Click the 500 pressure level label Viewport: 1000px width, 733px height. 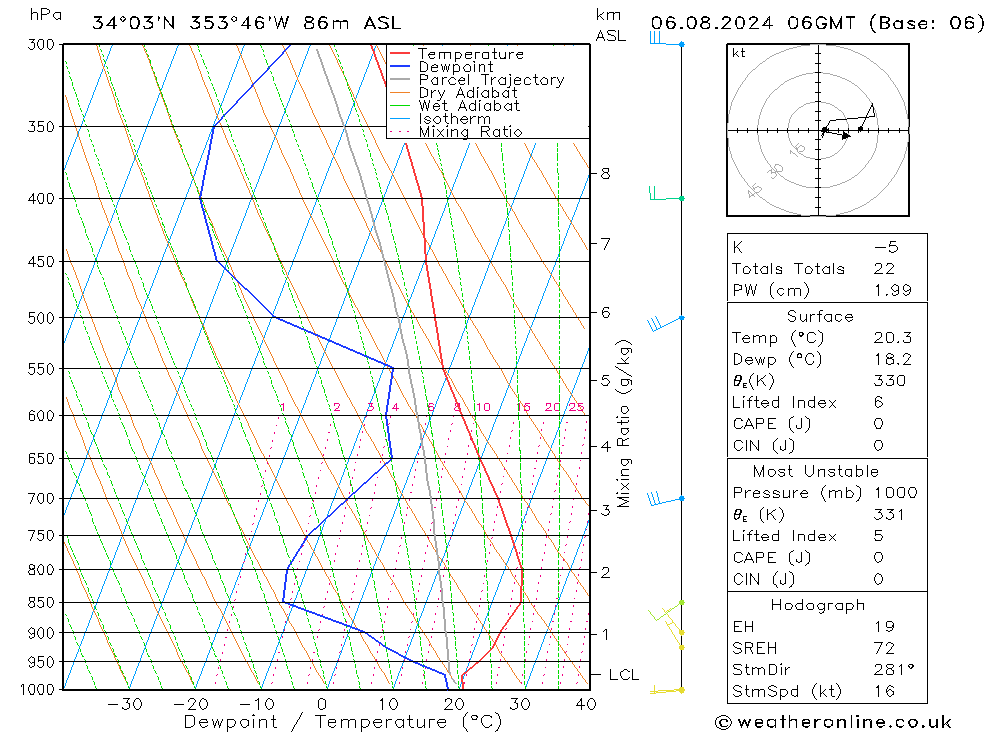pos(41,318)
